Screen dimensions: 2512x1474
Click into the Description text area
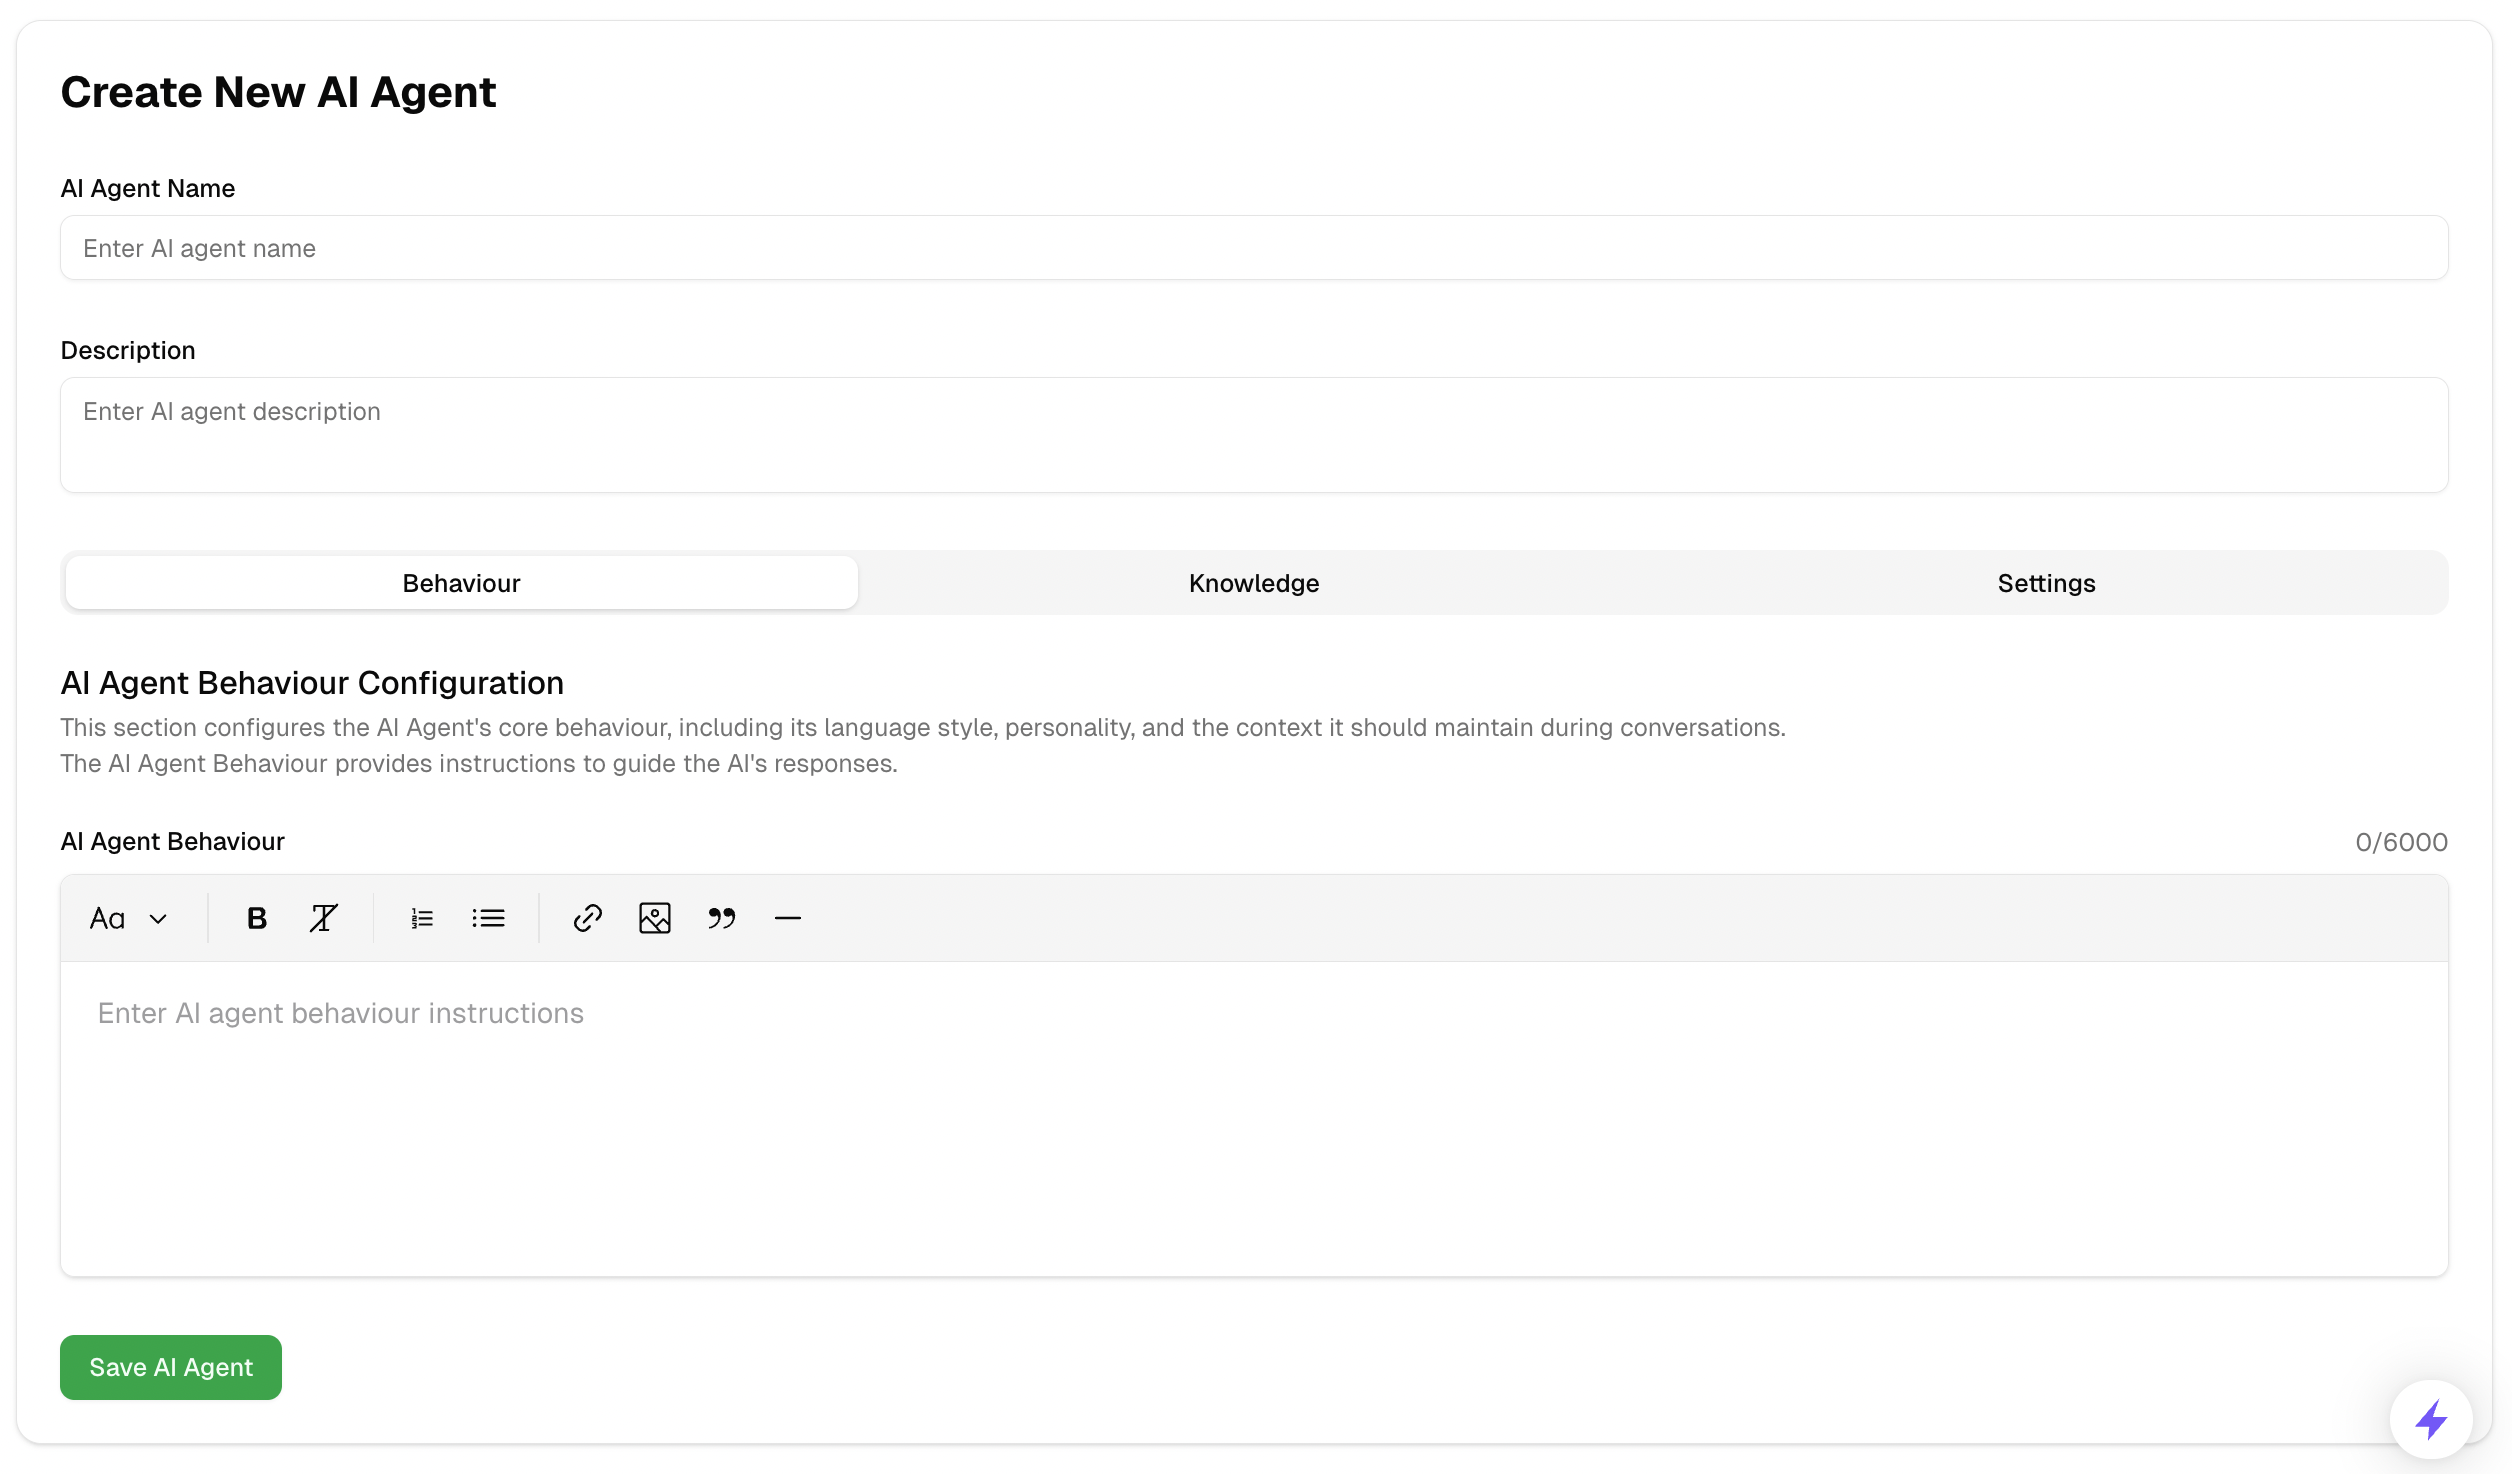click(x=1254, y=435)
